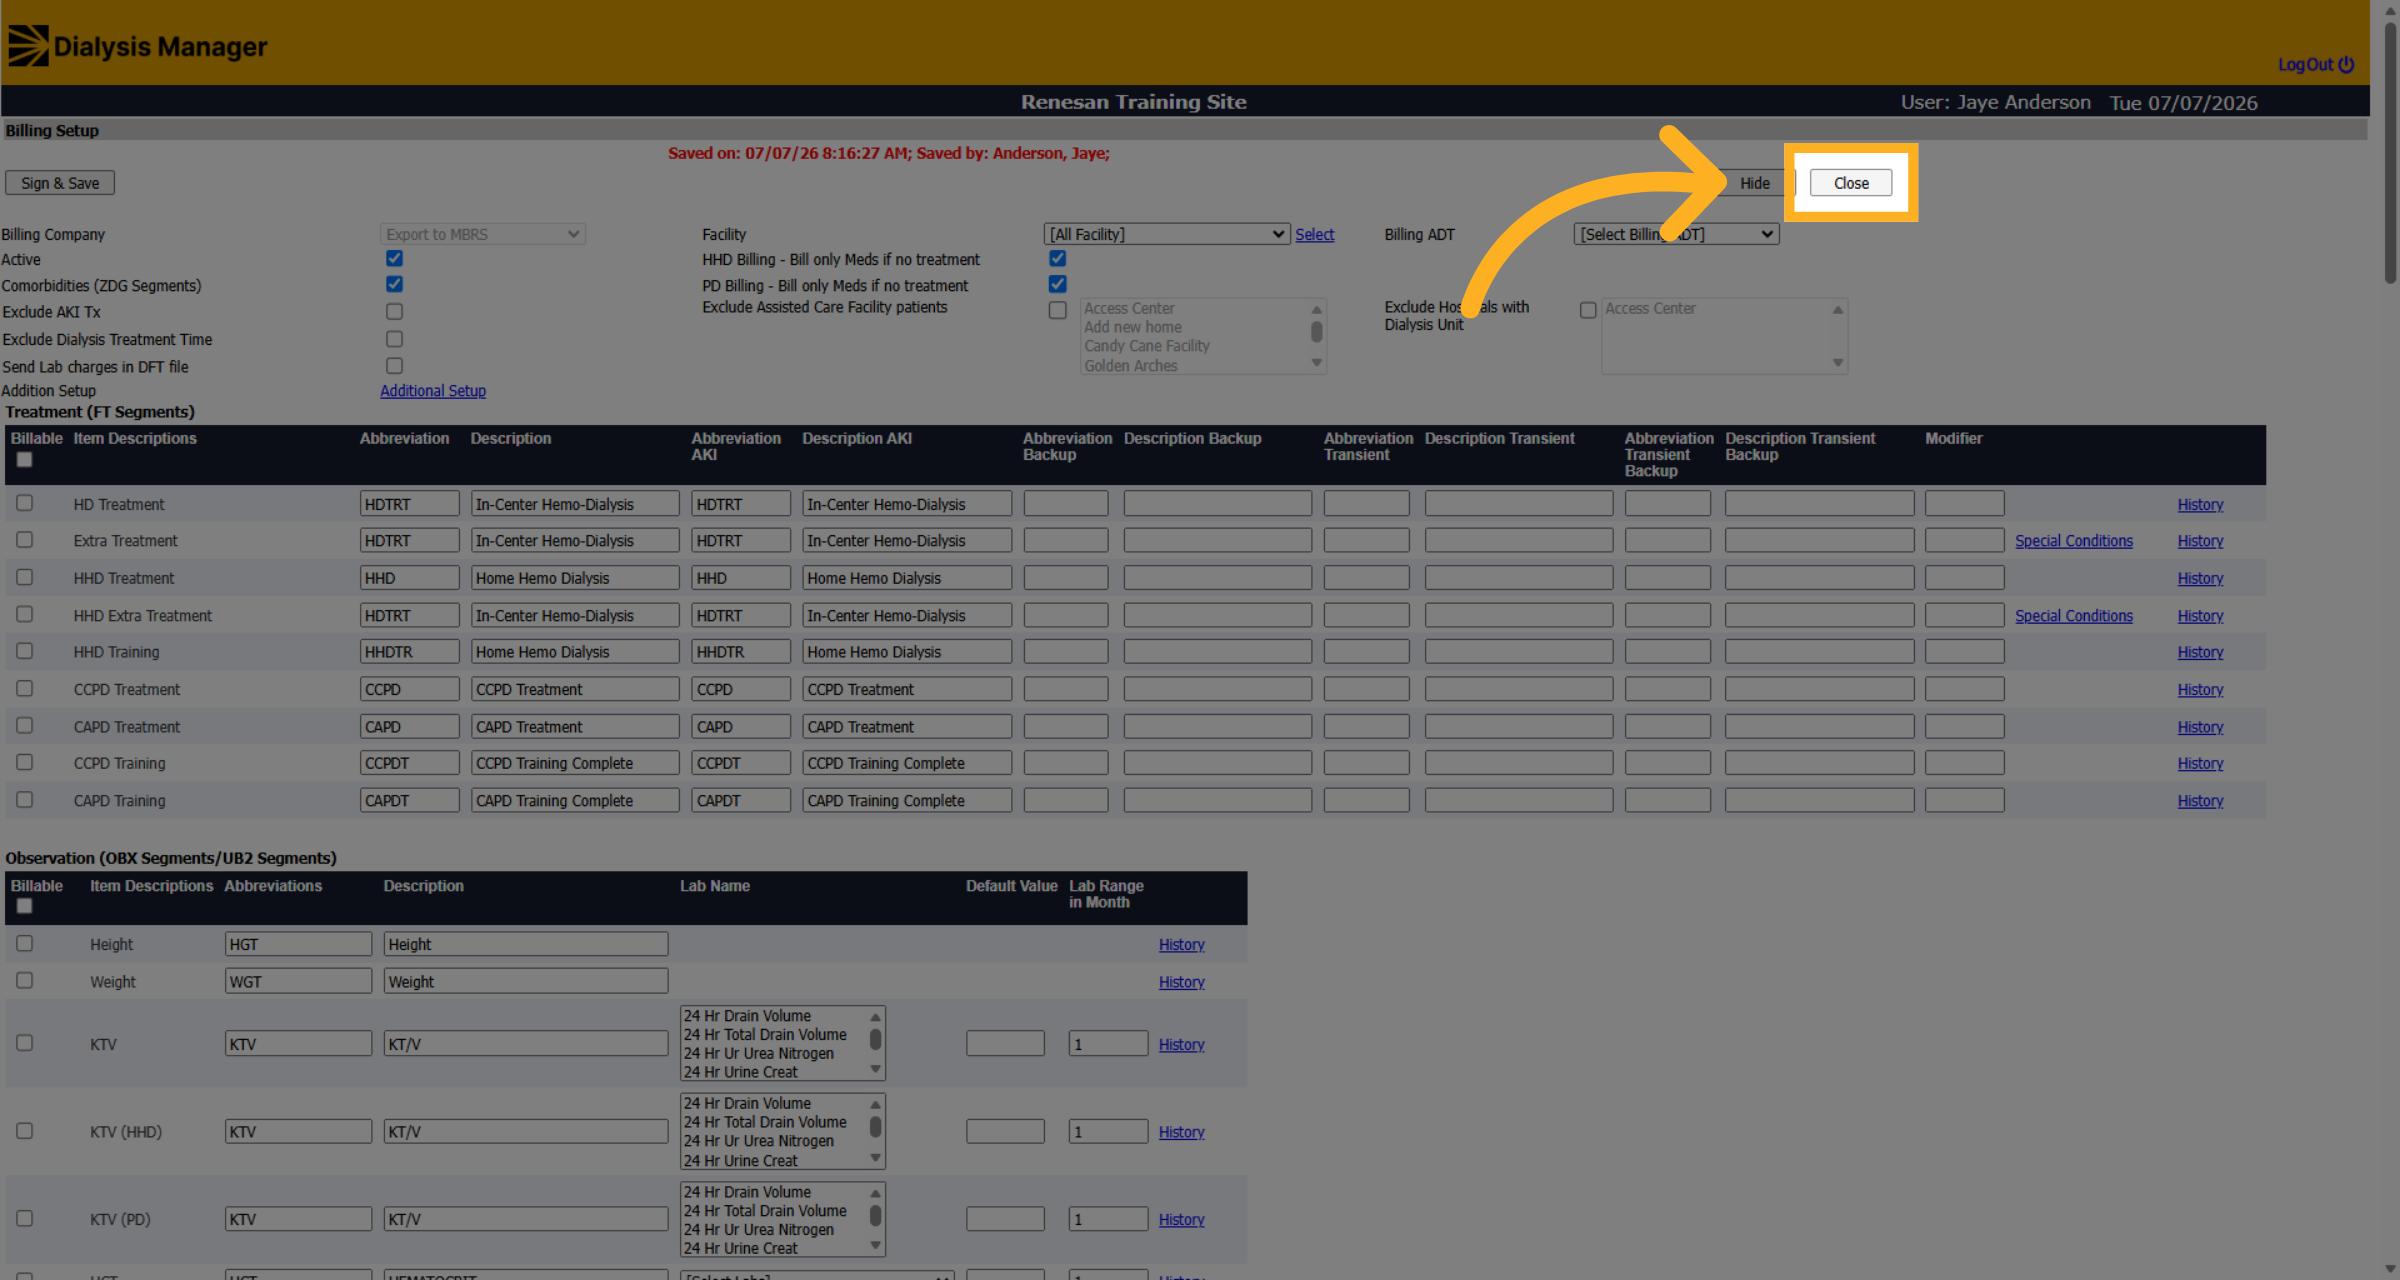Image resolution: width=2400 pixels, height=1280 pixels.
Task: Select Golden Arches in facility list
Action: (x=1131, y=366)
